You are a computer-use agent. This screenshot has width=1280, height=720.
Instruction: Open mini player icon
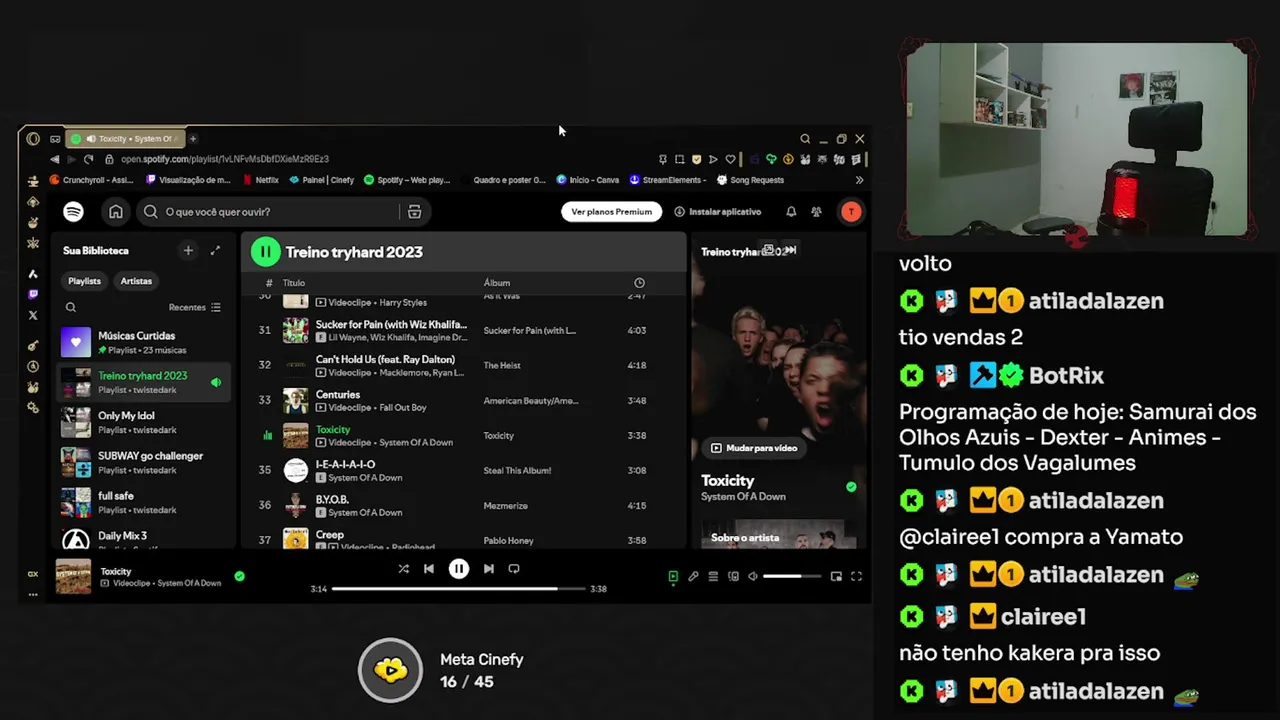(x=836, y=577)
